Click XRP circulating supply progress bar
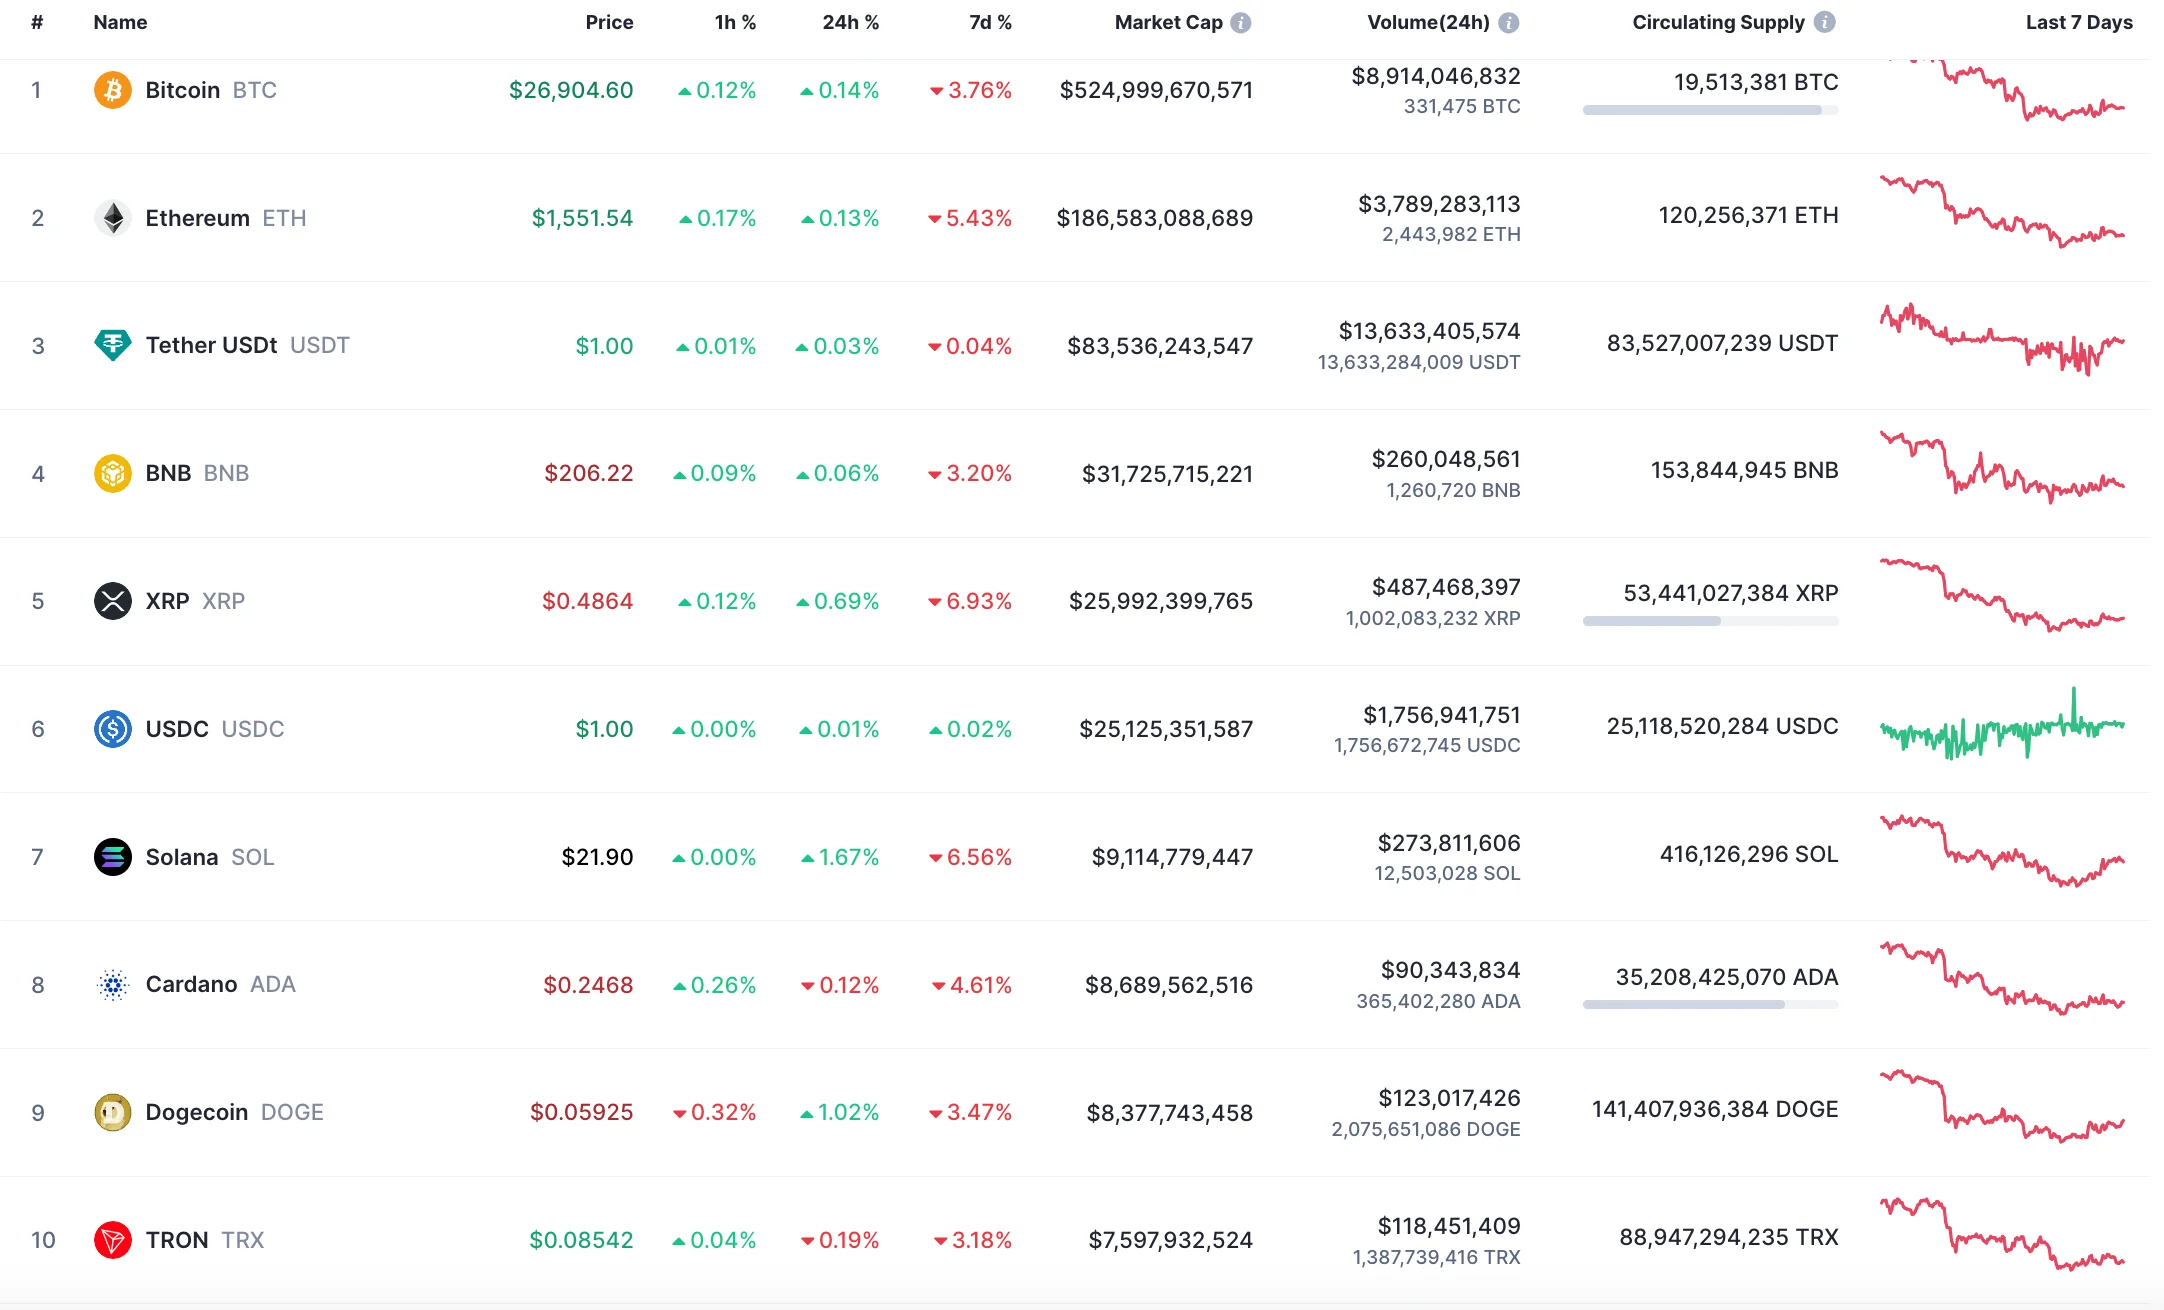 click(x=1710, y=621)
